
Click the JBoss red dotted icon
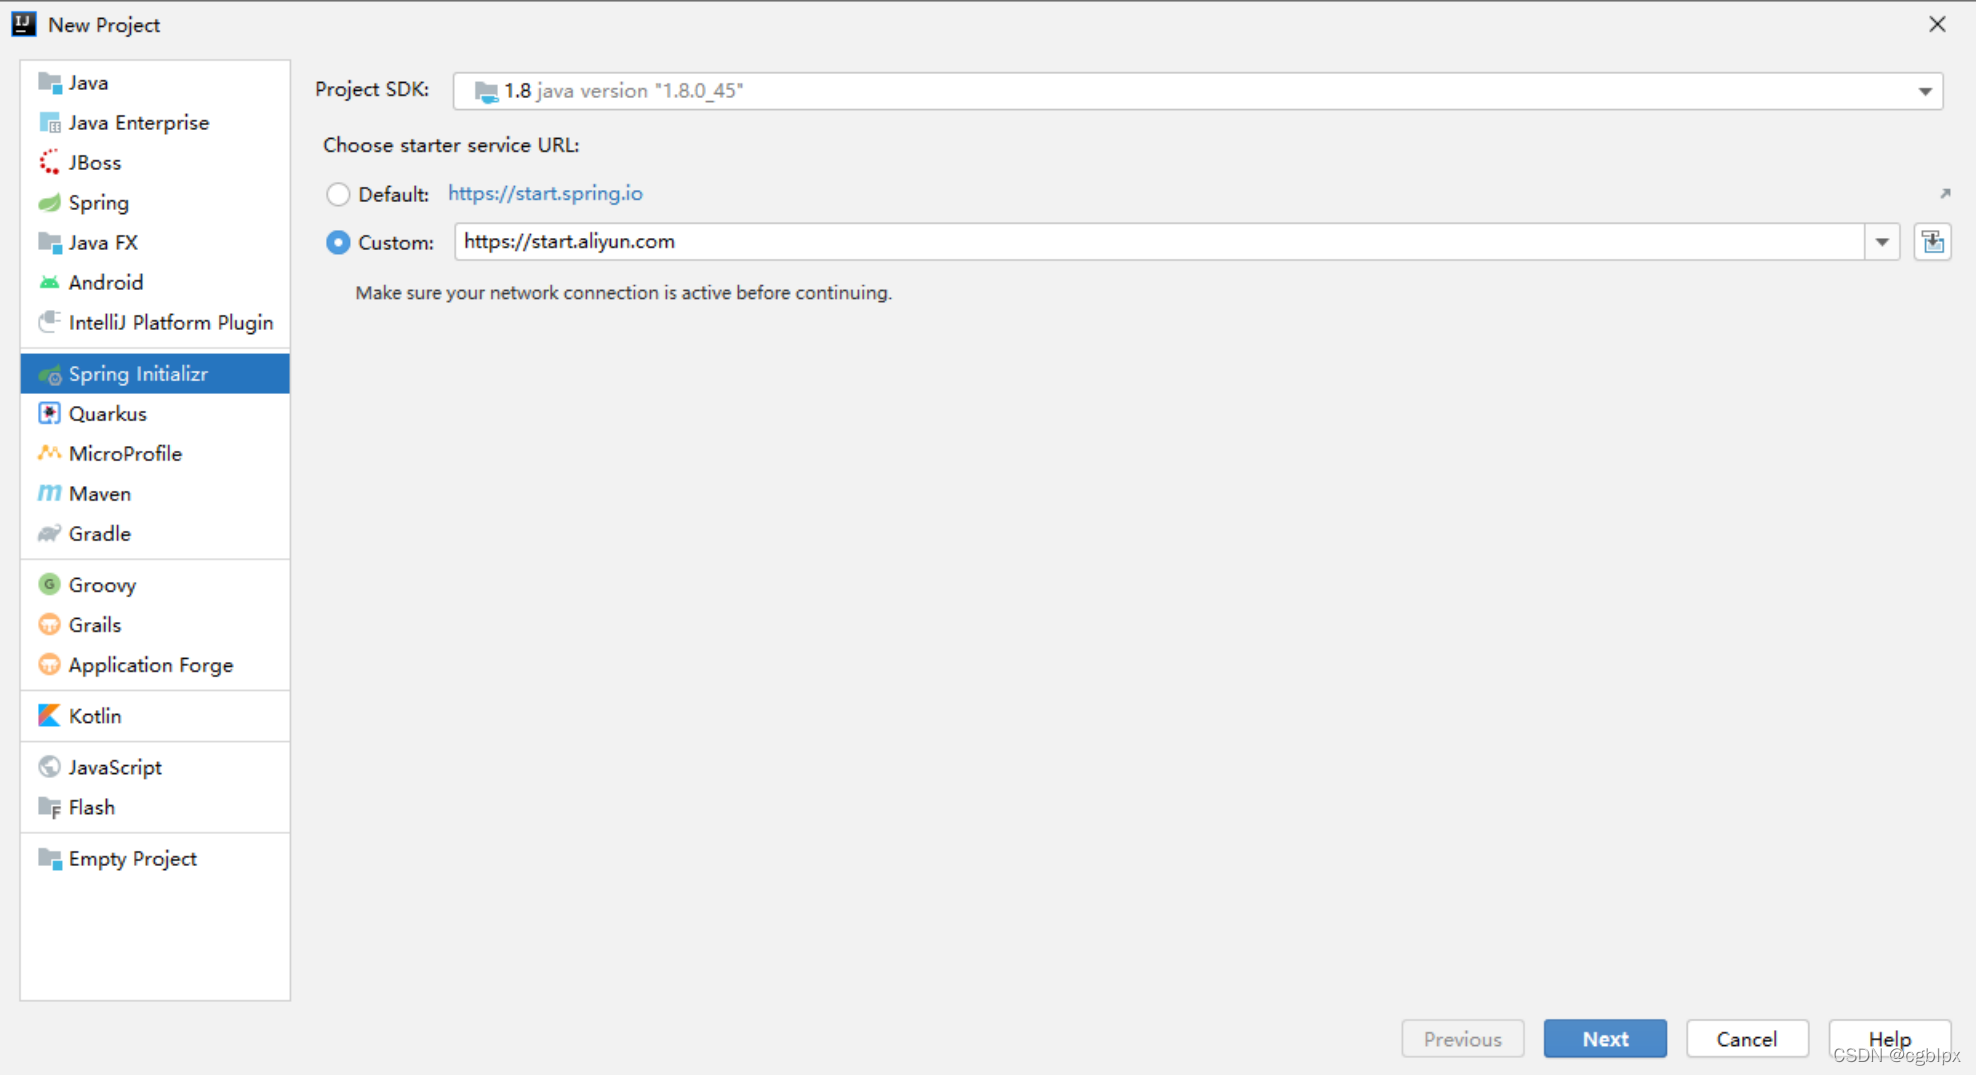(49, 162)
